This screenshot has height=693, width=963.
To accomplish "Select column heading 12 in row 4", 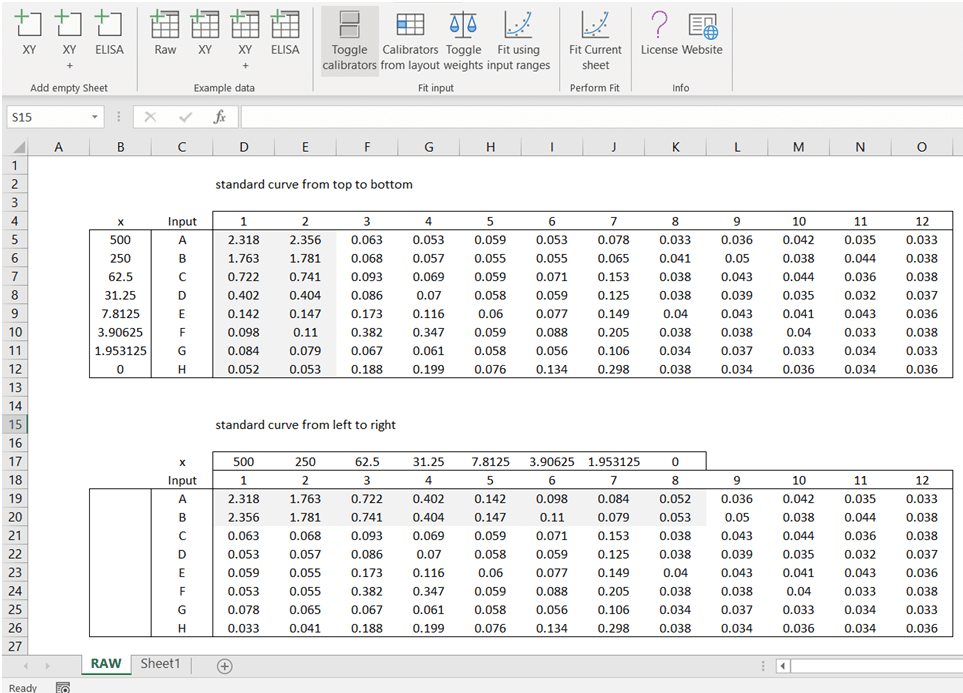I will coord(922,221).
